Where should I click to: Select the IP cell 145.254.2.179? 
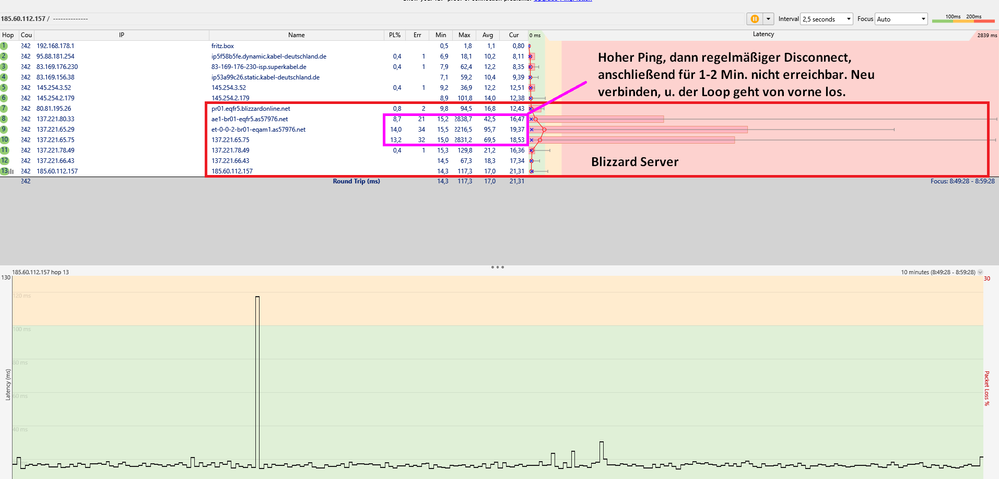click(x=55, y=97)
